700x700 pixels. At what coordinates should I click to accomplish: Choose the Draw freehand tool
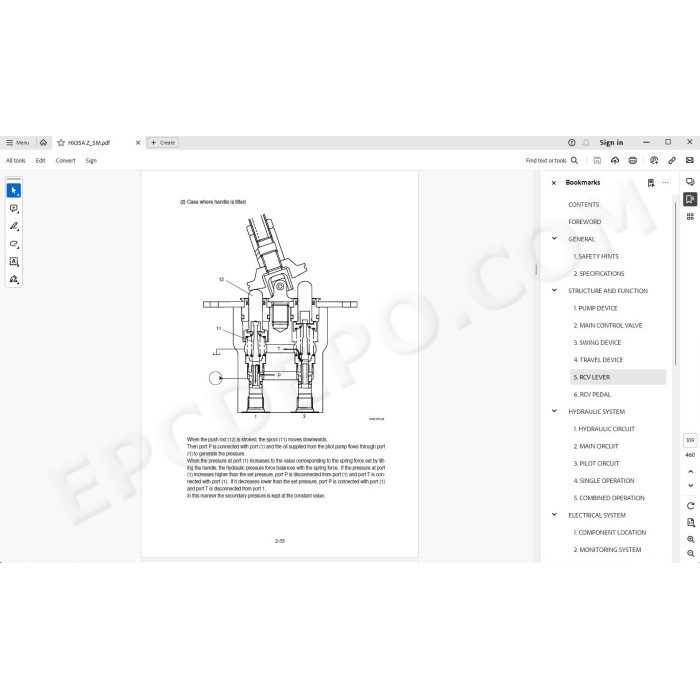pyautogui.click(x=14, y=244)
